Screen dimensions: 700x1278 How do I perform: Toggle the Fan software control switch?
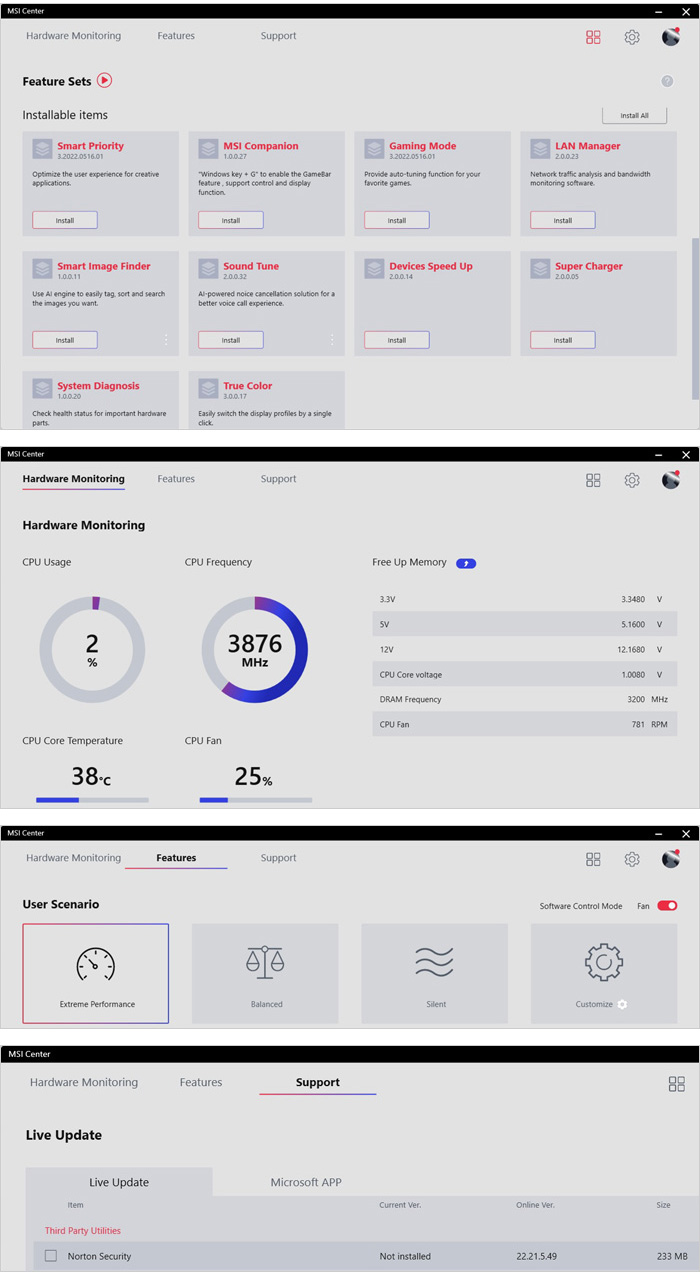[x=667, y=906]
